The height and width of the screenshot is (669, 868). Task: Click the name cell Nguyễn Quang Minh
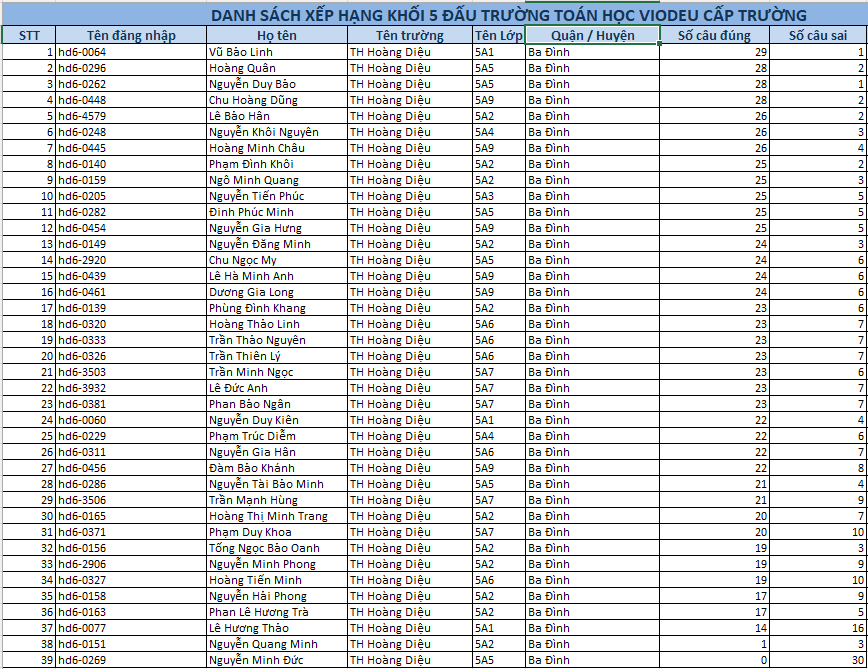pos(275,644)
